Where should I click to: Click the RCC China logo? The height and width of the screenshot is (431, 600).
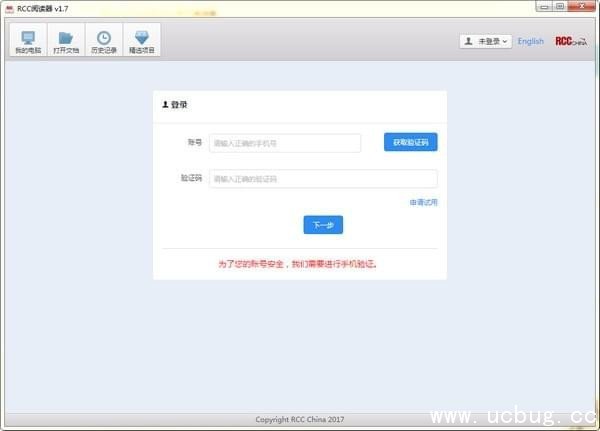tap(571, 41)
